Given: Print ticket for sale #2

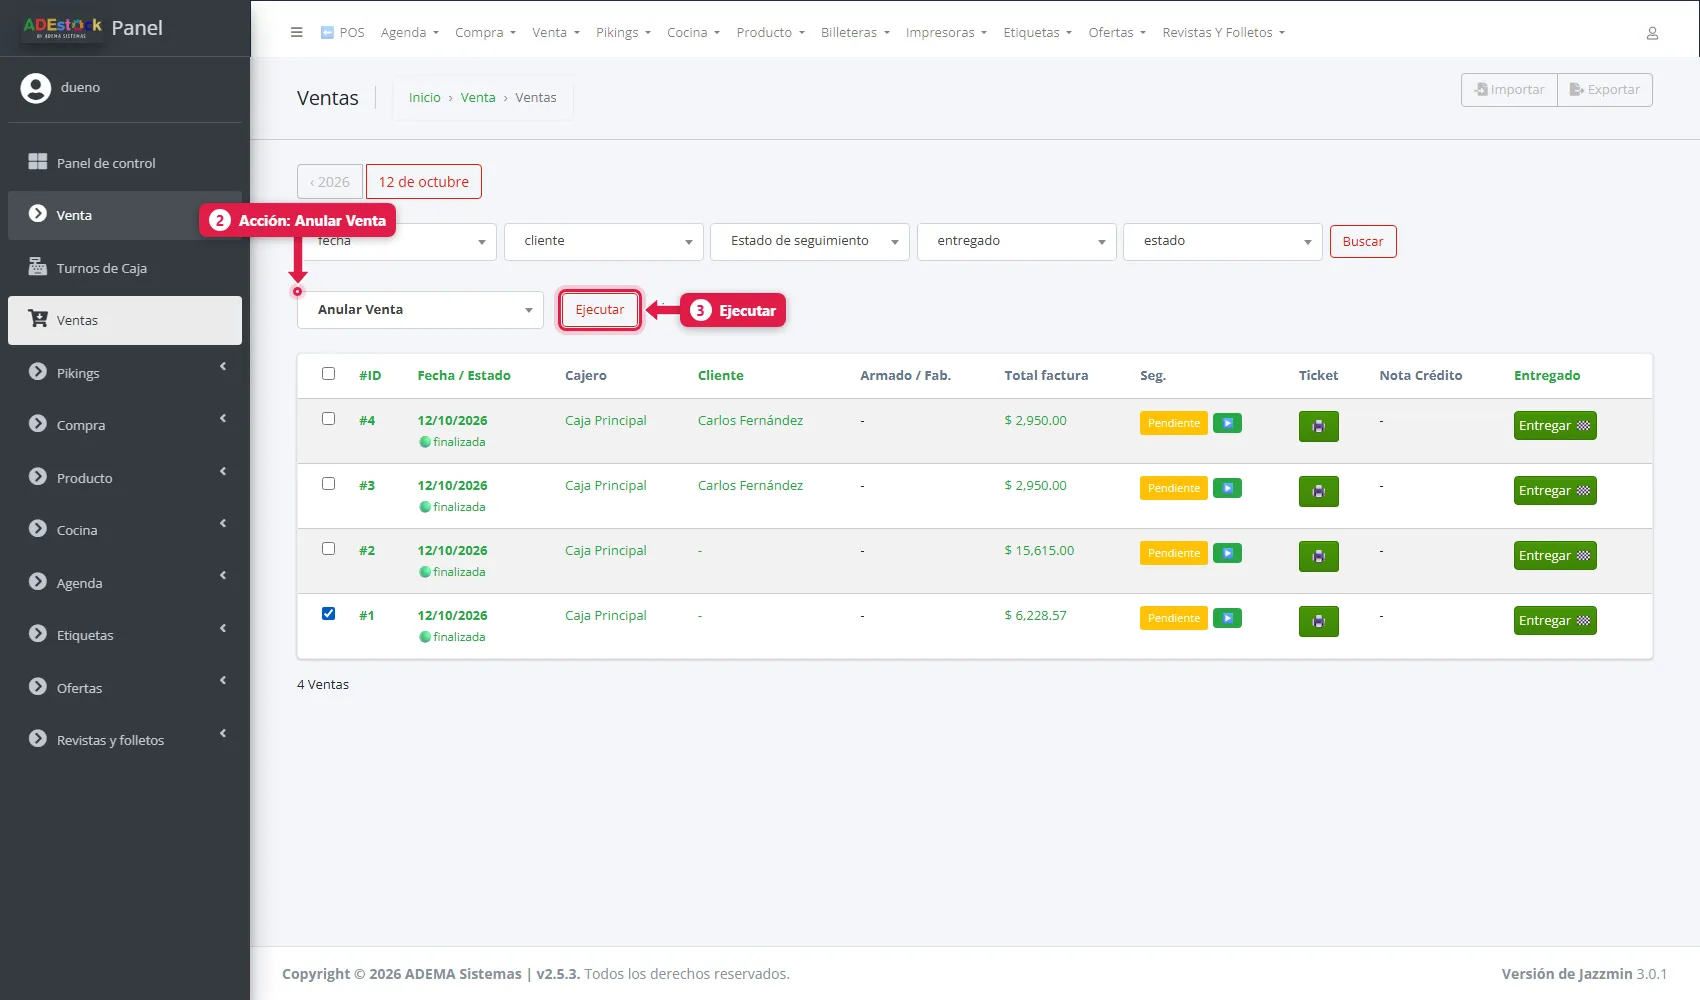Looking at the screenshot, I should (1318, 556).
